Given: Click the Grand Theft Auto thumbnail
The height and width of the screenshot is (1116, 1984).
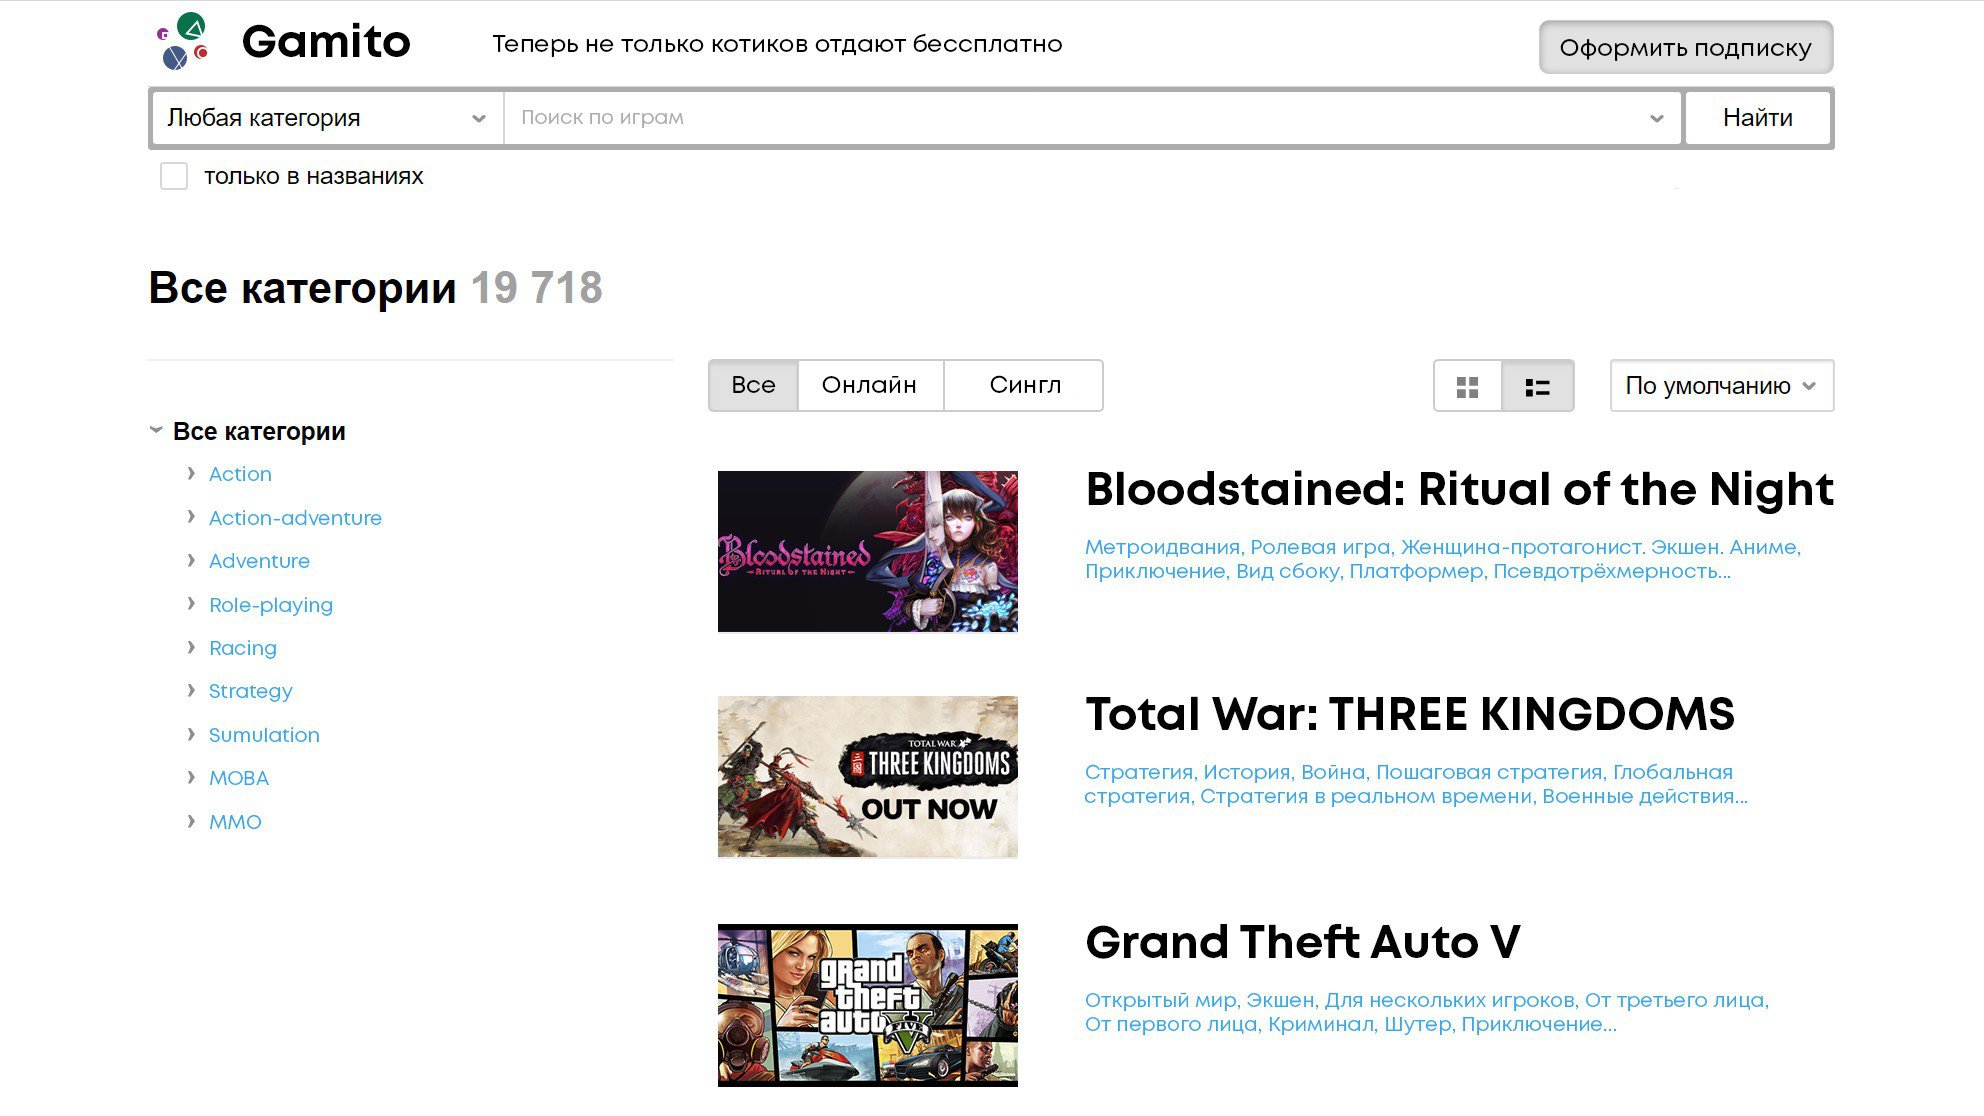Looking at the screenshot, I should [x=867, y=1005].
